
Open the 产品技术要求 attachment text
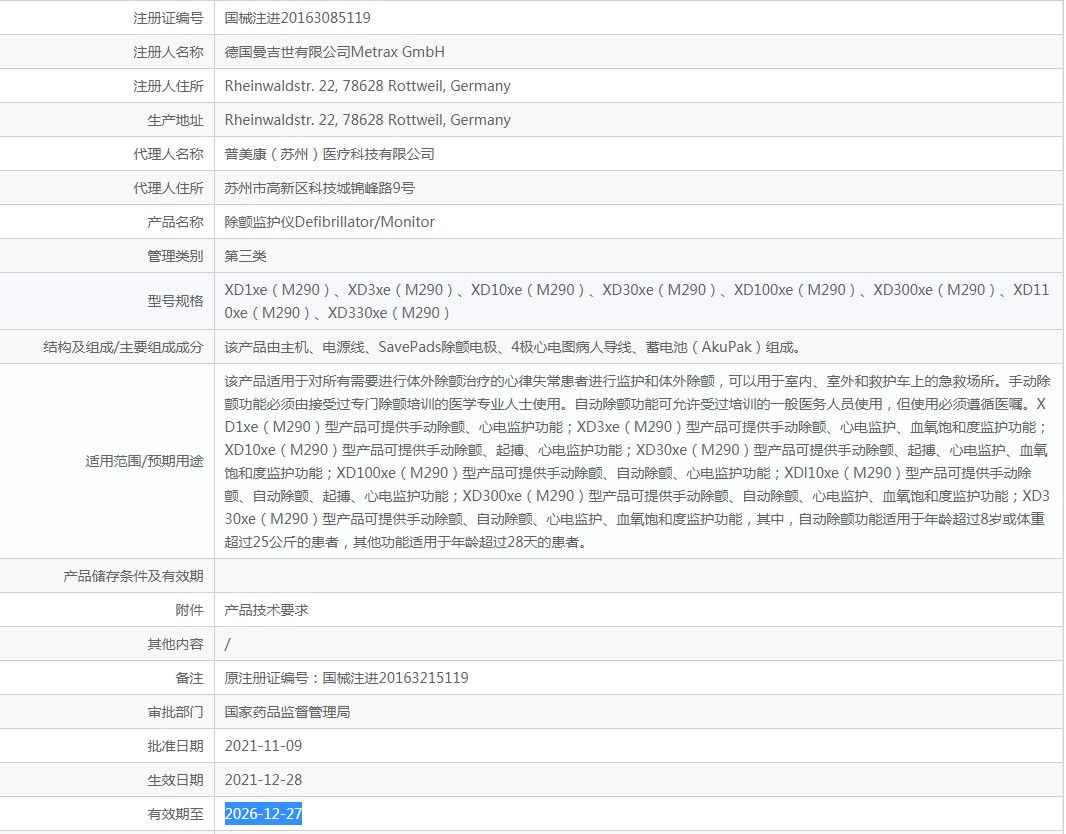266,610
